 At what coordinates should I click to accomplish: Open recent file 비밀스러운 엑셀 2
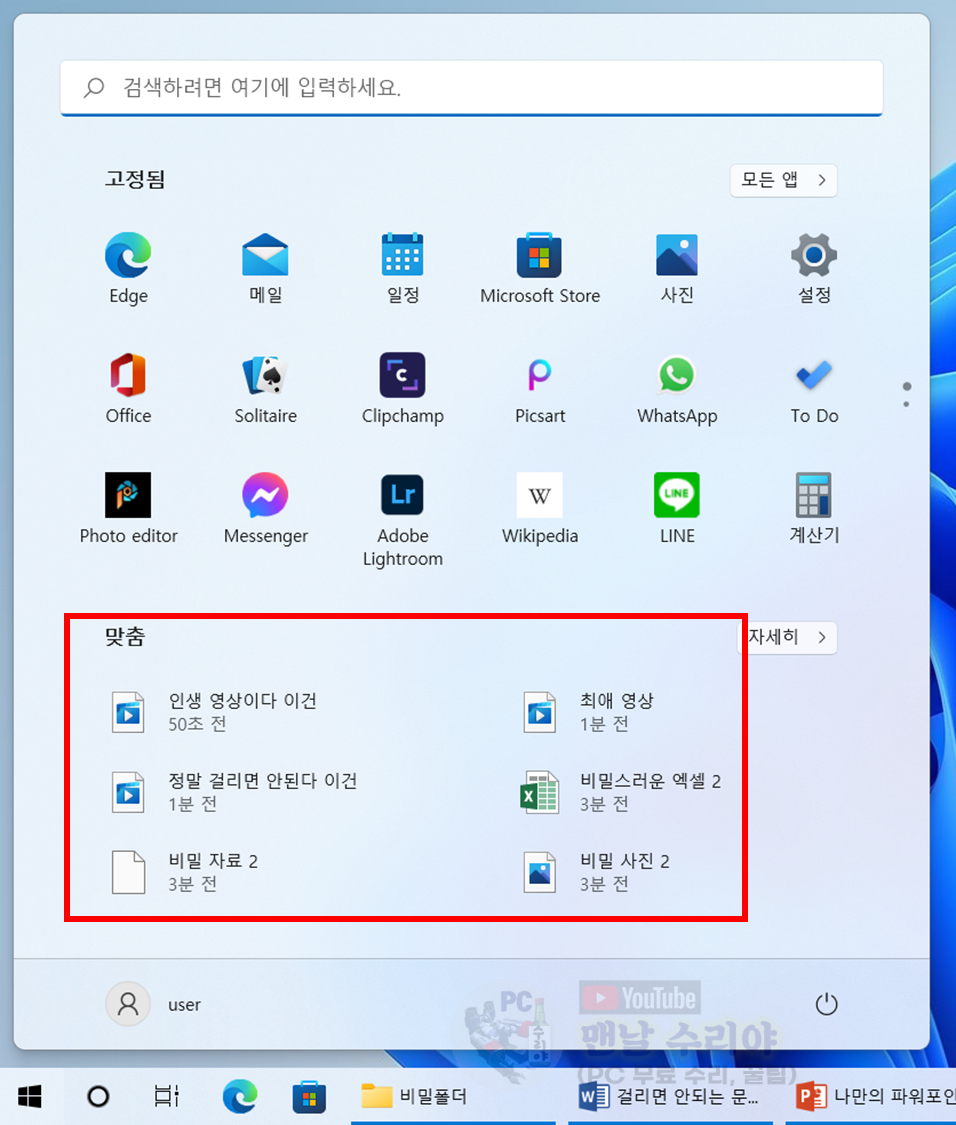(622, 792)
